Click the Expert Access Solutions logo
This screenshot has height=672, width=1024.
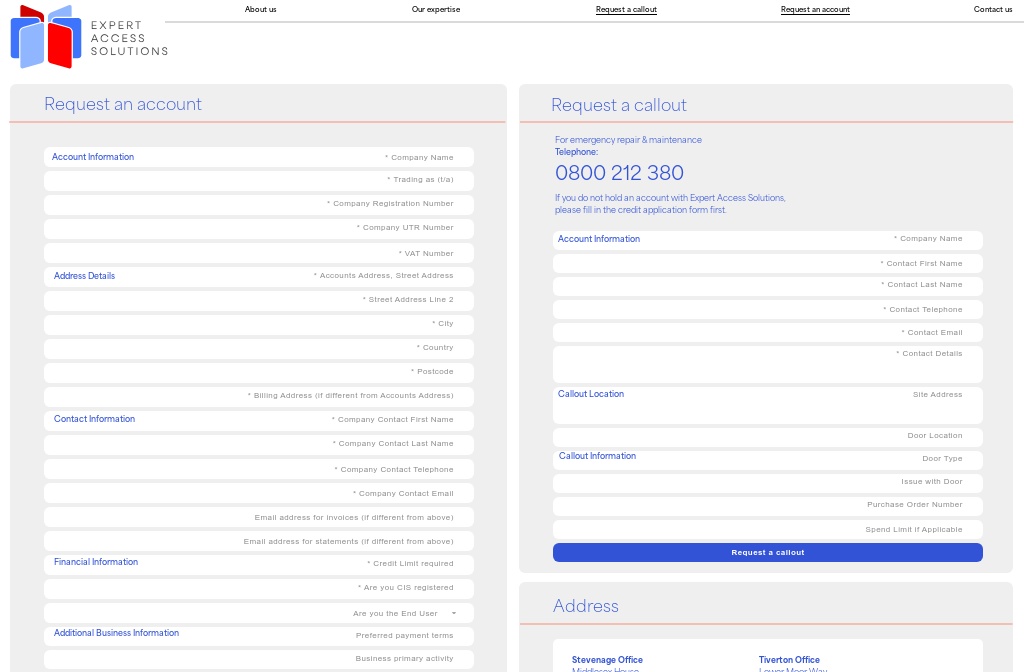(88, 37)
